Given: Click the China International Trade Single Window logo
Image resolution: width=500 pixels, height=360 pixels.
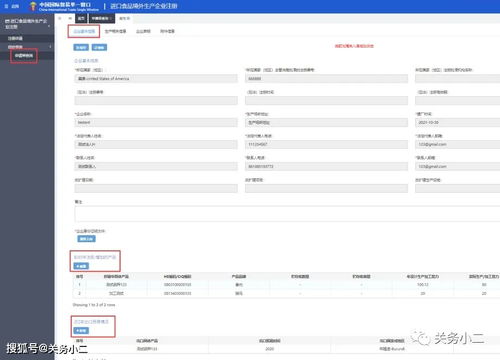Looking at the screenshot, I should click(63, 6).
